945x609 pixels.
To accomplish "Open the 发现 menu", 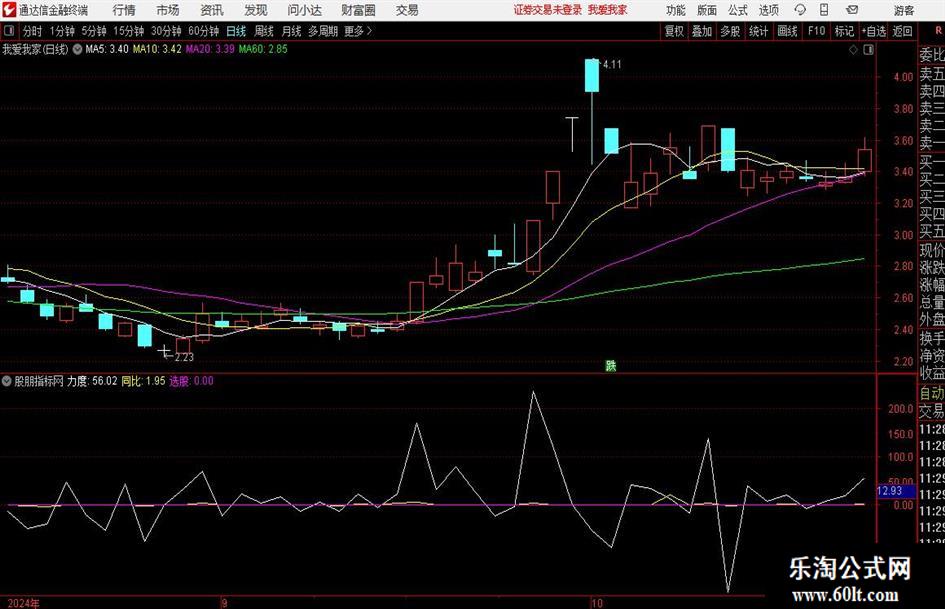I will tap(256, 10).
